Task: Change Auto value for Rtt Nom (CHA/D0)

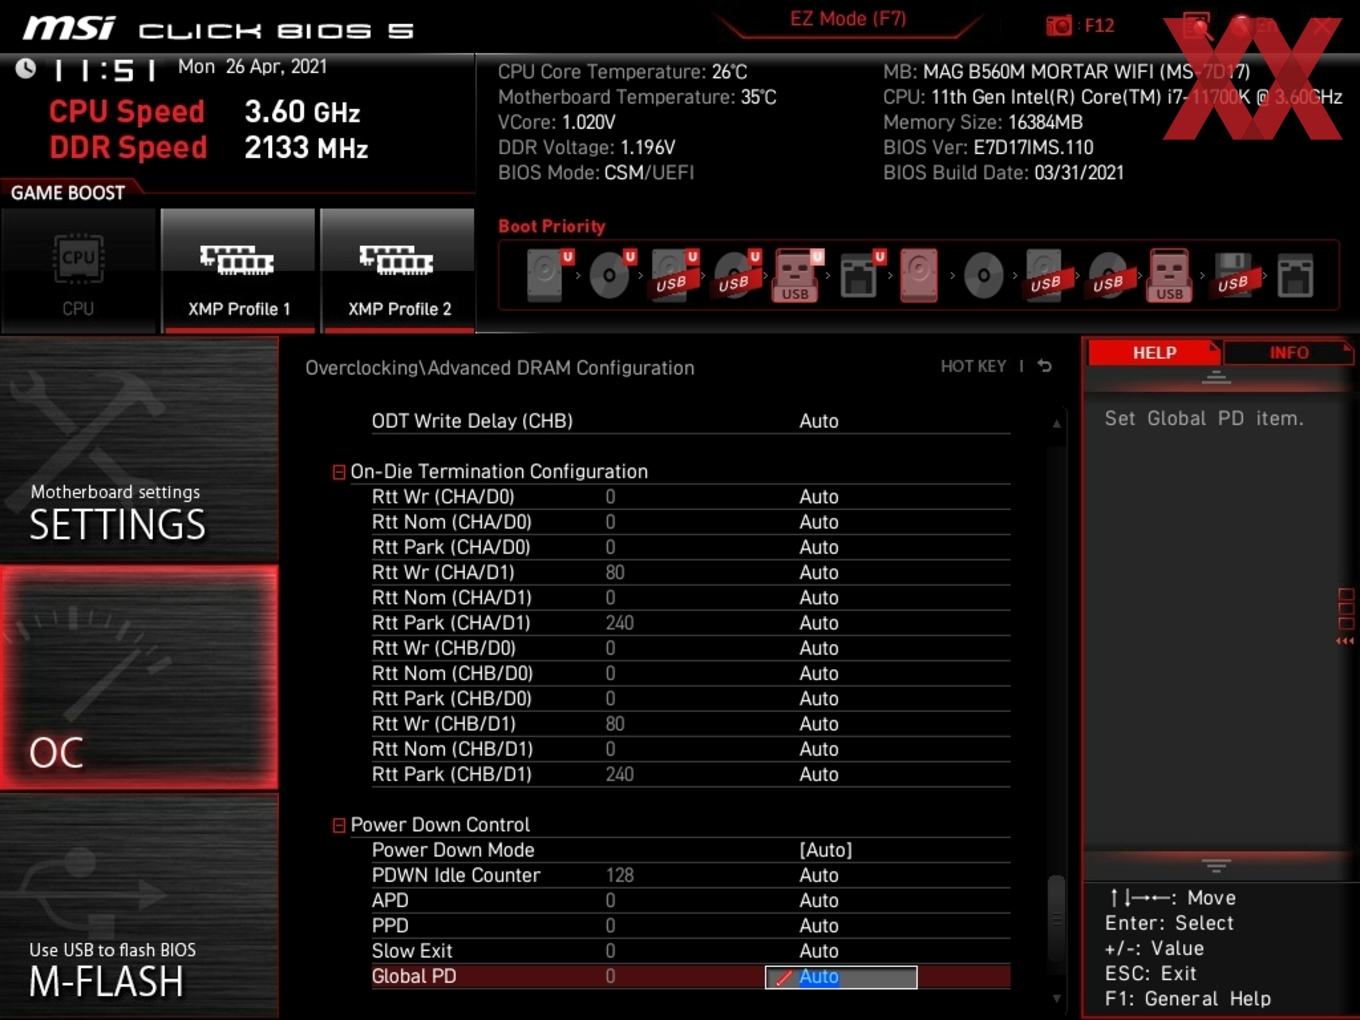Action: tap(819, 522)
